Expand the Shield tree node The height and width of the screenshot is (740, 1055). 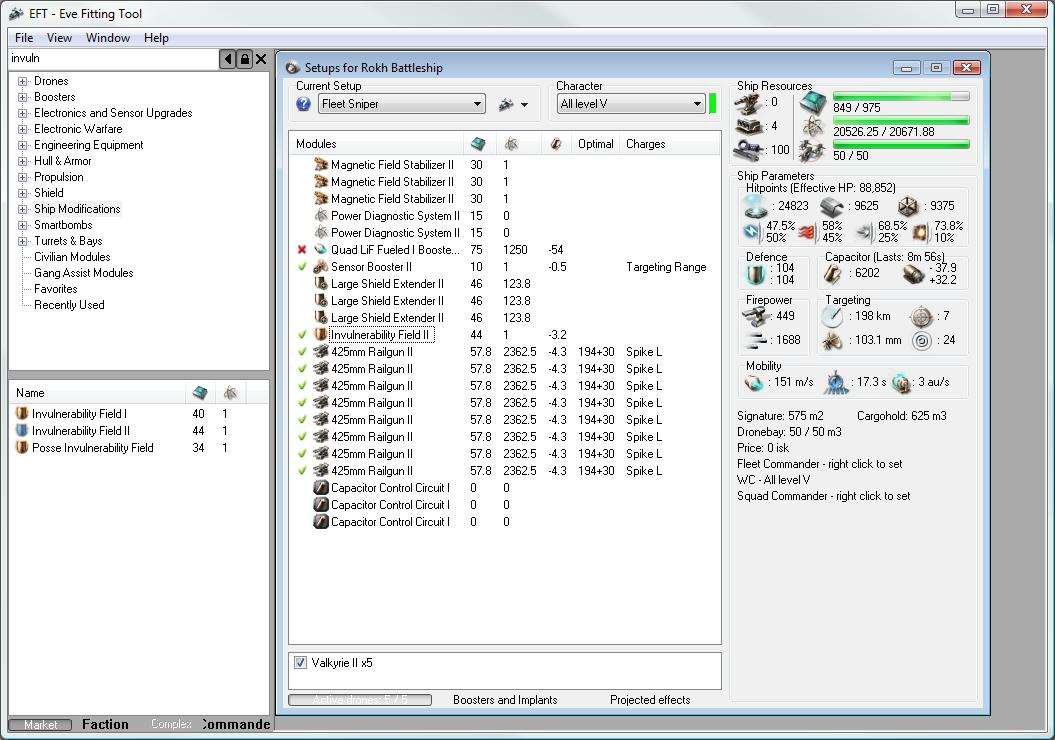(22, 193)
